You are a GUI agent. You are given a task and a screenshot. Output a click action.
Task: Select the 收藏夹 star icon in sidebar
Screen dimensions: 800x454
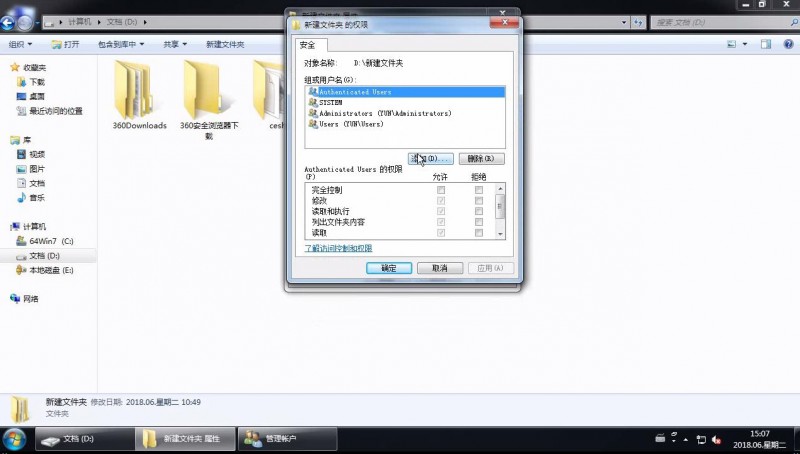point(15,67)
